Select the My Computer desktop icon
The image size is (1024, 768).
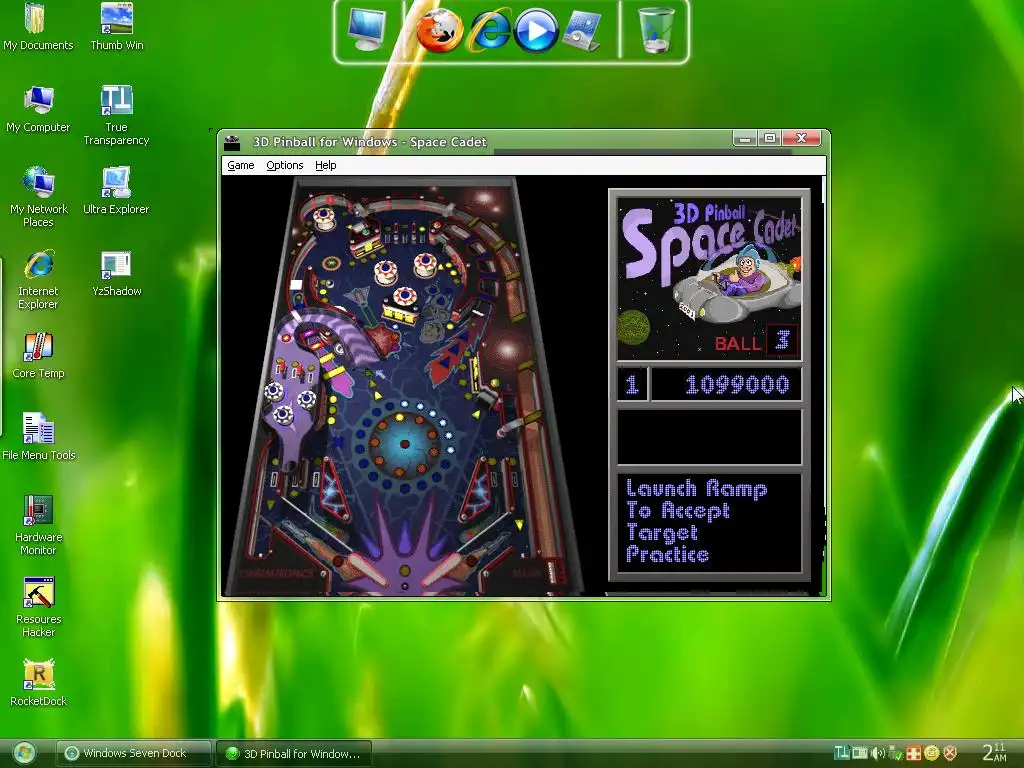tap(38, 110)
